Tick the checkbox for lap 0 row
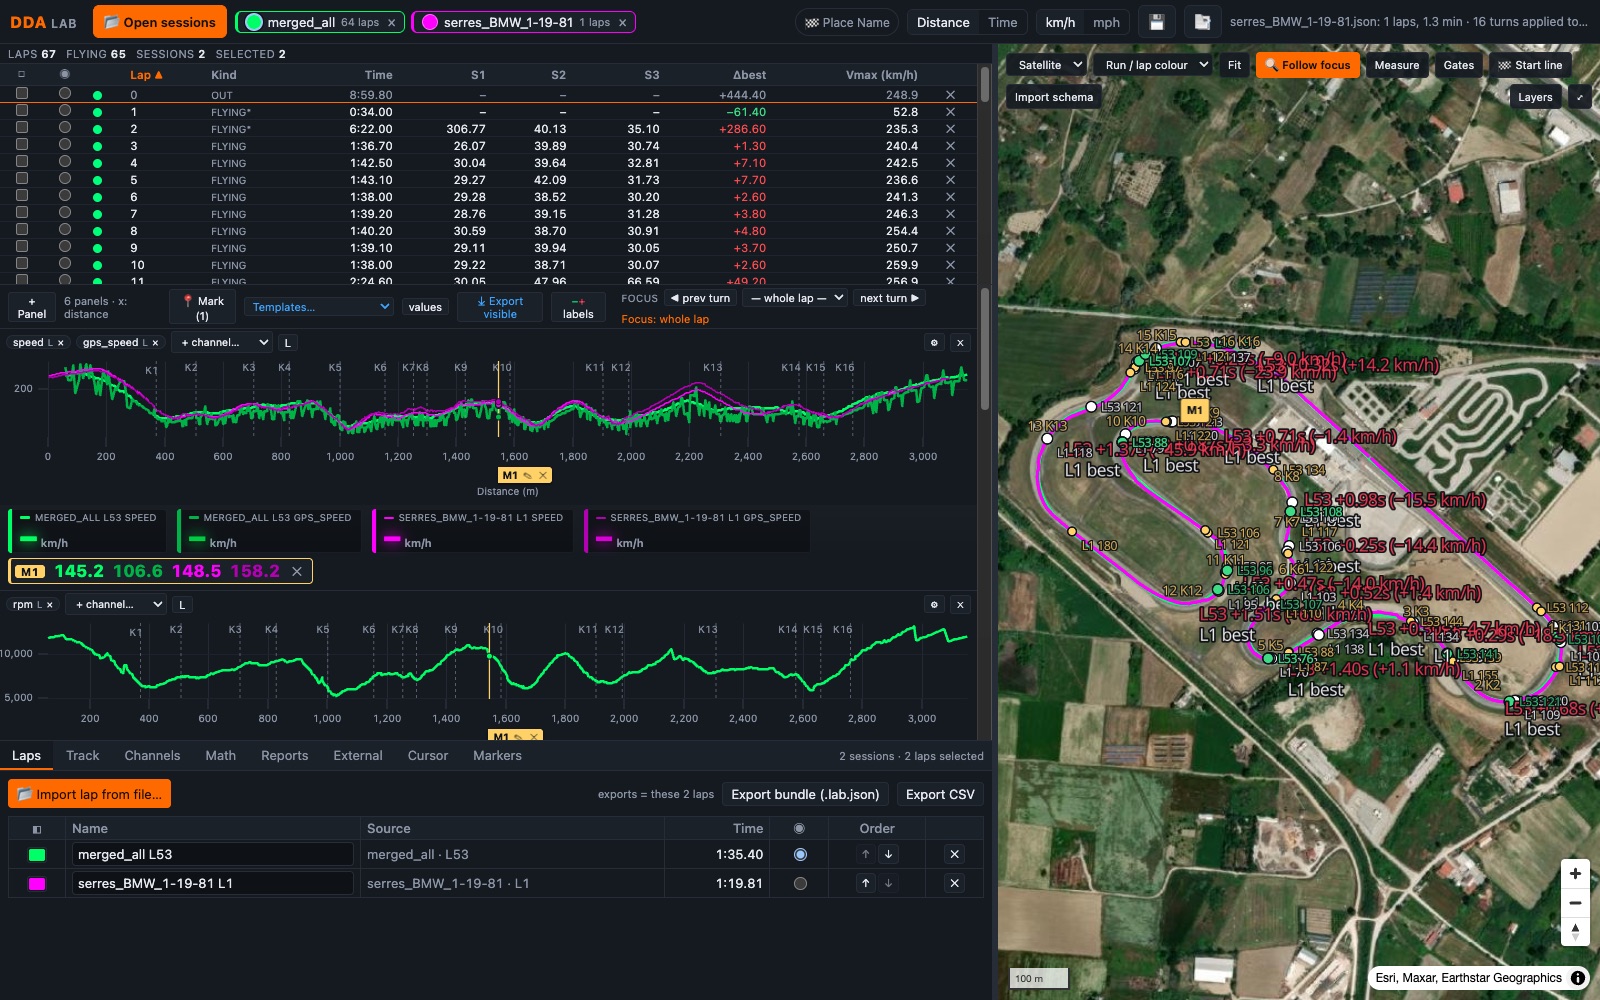This screenshot has height=1000, width=1600. click(22, 94)
